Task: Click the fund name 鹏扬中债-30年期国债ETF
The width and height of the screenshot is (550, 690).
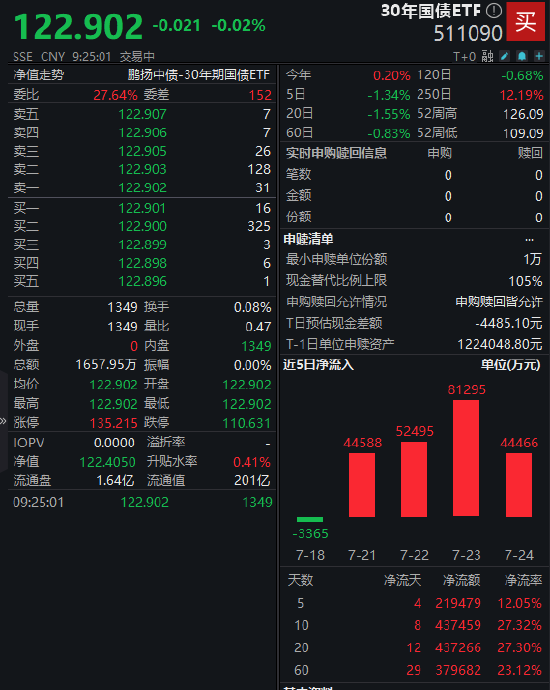Action: [198, 75]
